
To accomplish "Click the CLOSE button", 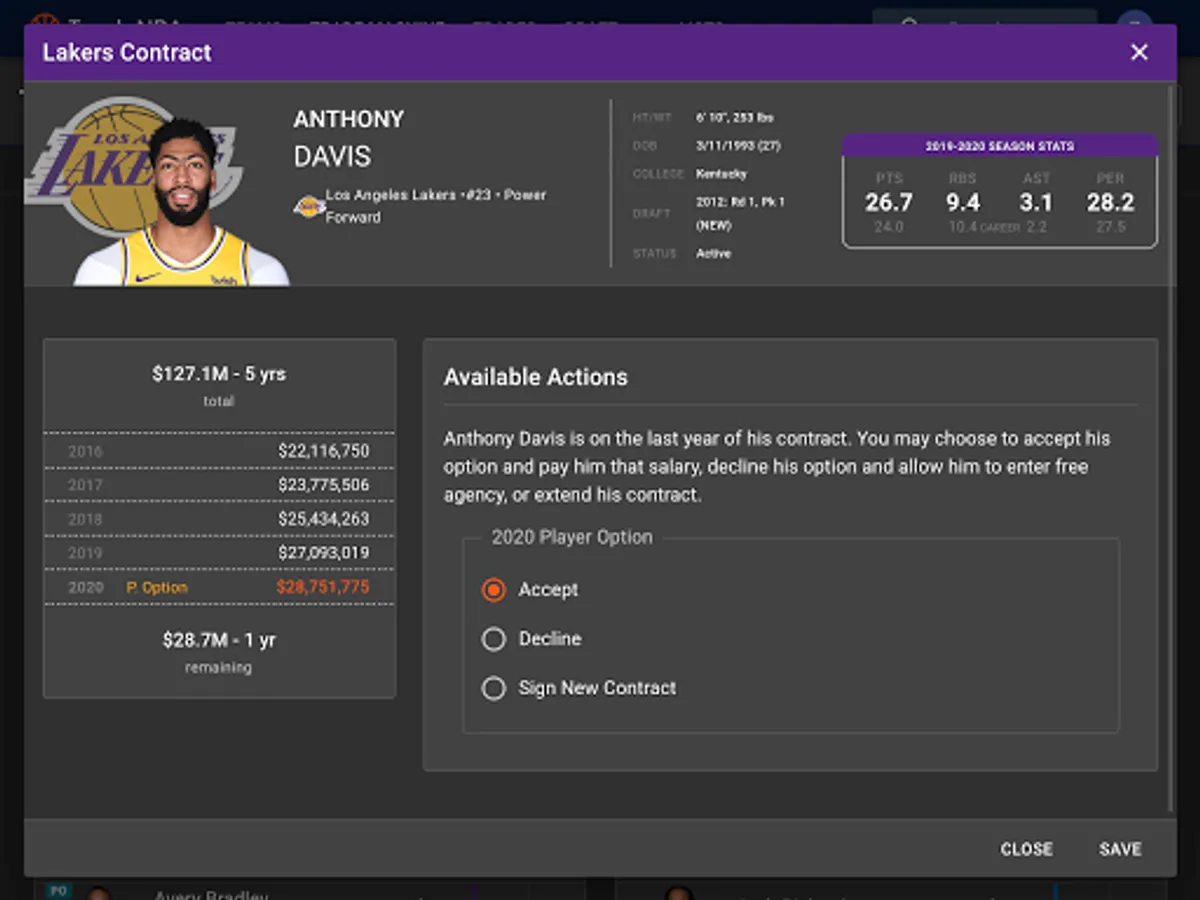I will [1026, 849].
